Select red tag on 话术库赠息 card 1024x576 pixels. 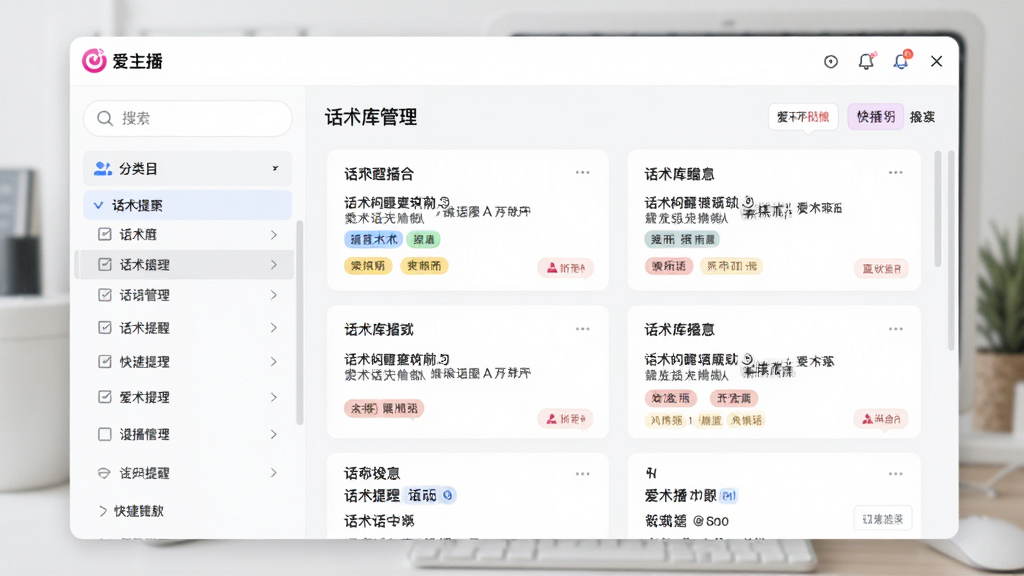[x=669, y=266]
